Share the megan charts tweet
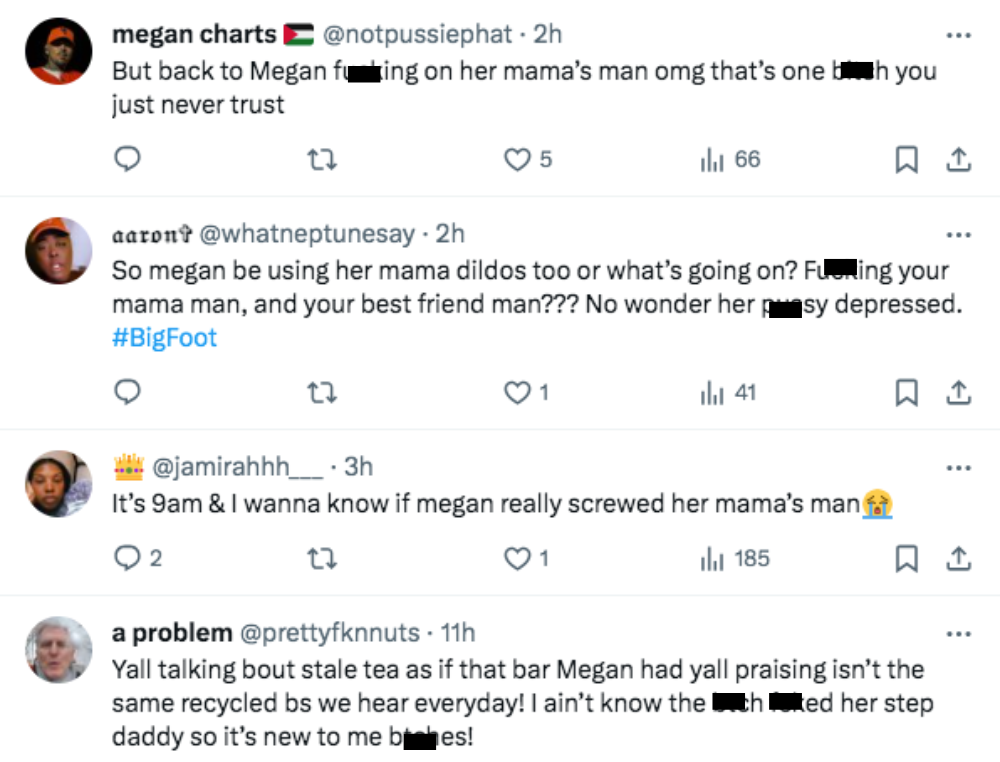The height and width of the screenshot is (762, 1000). 957,159
